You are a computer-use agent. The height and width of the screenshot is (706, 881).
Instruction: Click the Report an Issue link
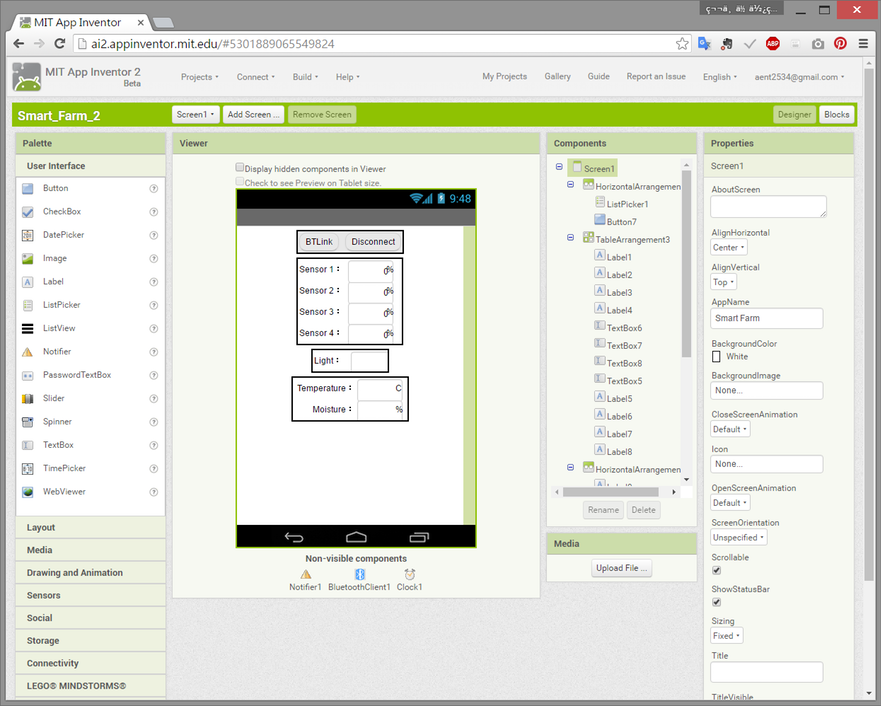click(656, 76)
